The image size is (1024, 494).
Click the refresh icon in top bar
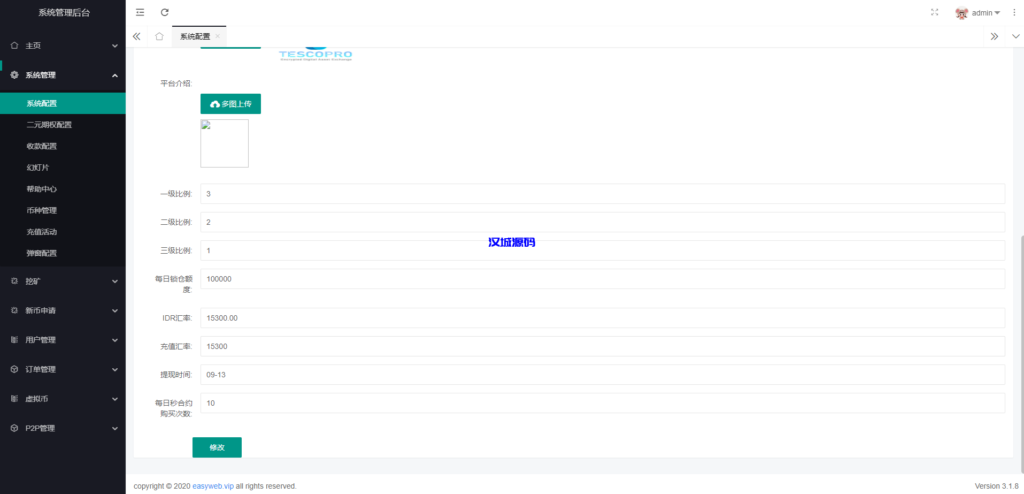click(x=165, y=12)
